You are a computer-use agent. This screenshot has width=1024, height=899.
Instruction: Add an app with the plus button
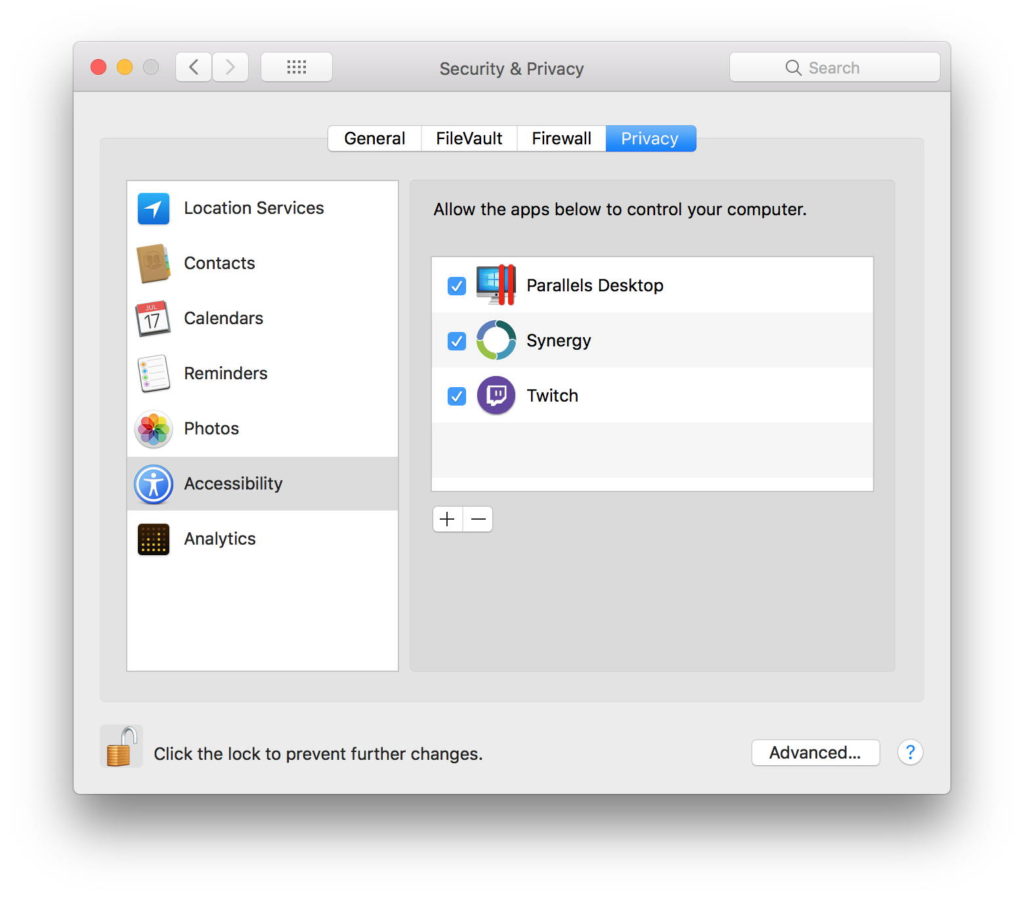(447, 519)
